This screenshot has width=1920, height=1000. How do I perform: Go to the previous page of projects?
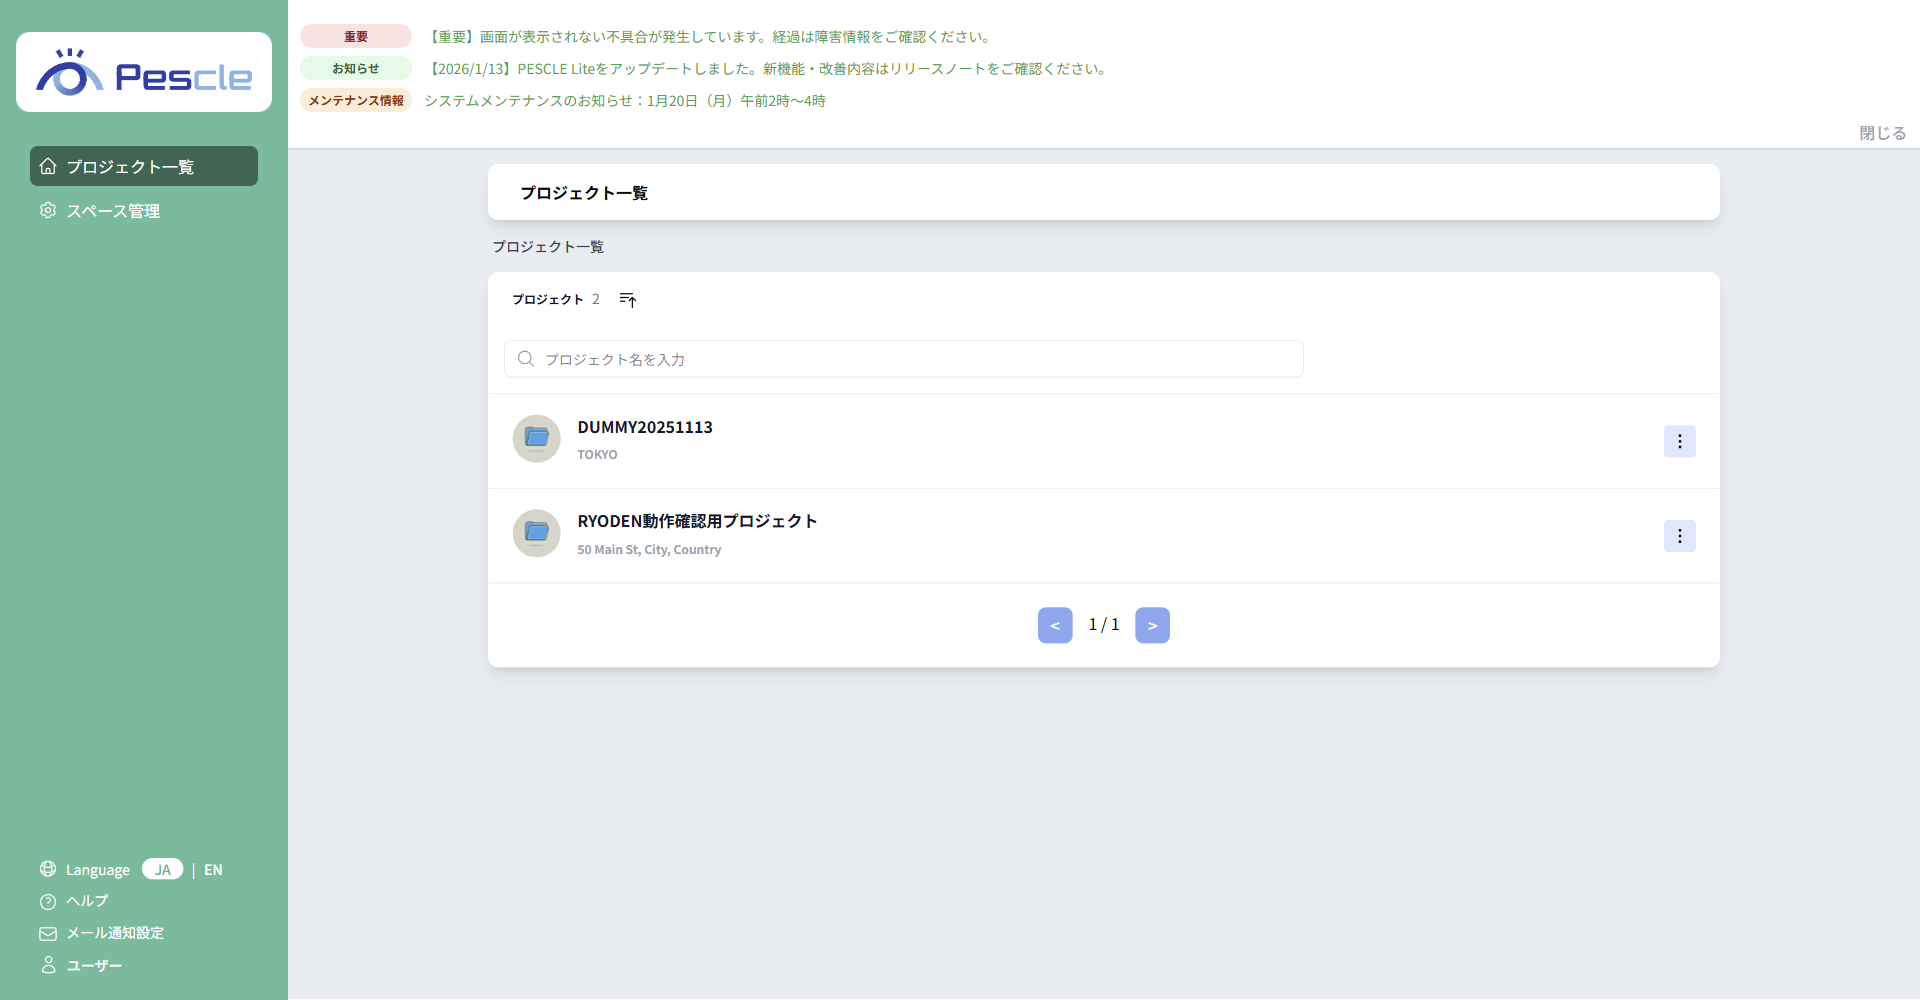click(x=1055, y=626)
